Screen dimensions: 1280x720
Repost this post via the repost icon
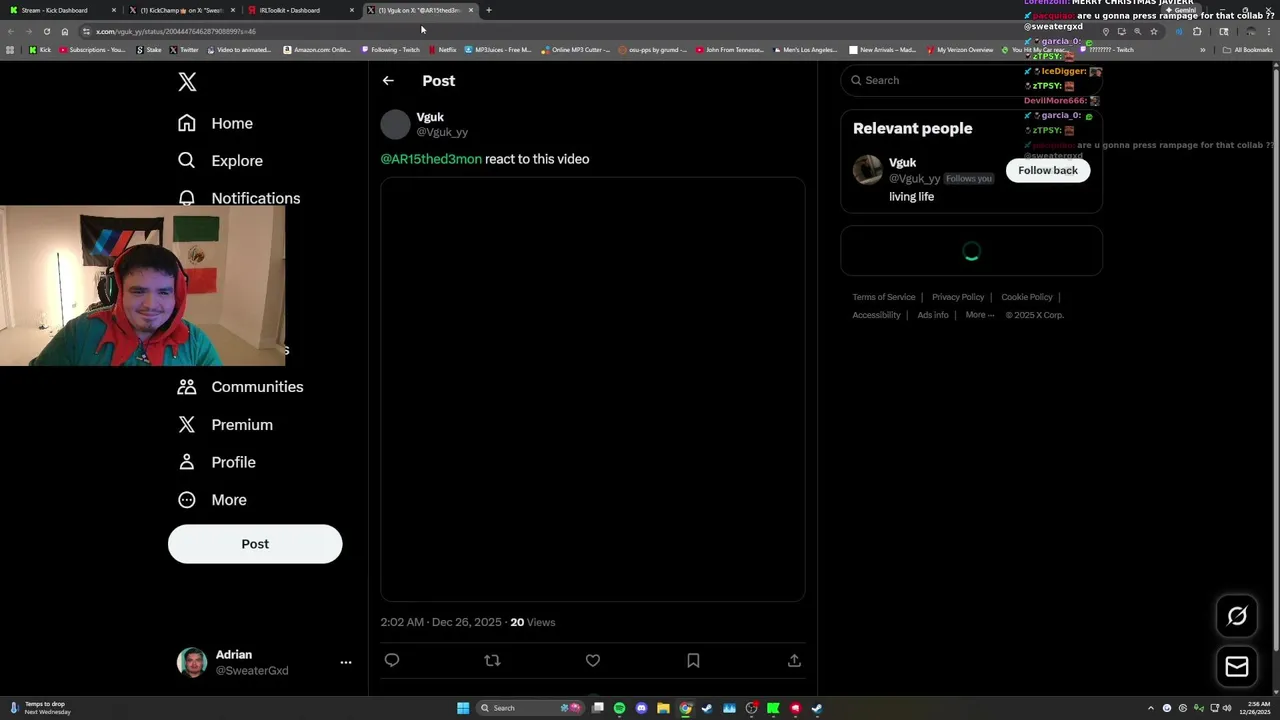coord(492,660)
